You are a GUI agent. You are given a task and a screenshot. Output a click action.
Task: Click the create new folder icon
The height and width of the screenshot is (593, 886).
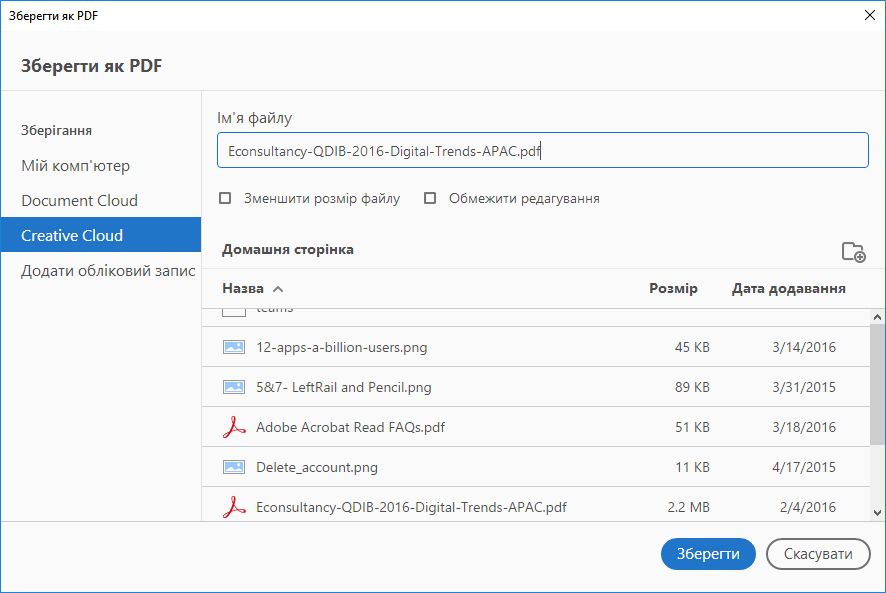pos(853,252)
